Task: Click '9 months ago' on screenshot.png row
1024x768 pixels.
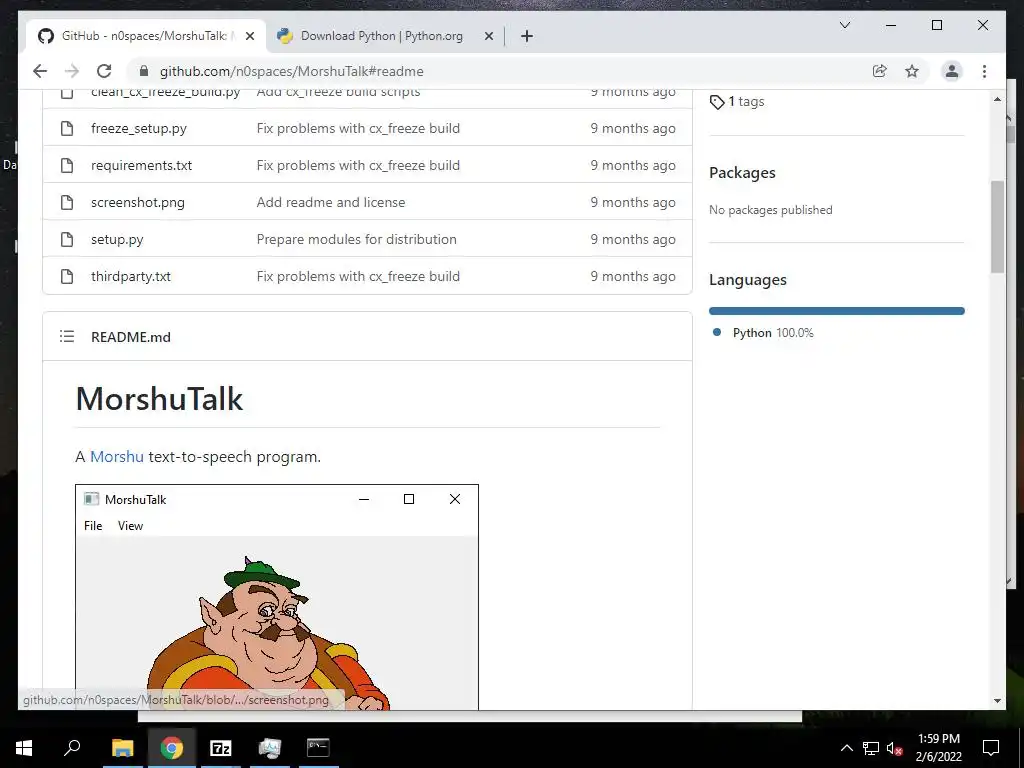Action: 633,202
